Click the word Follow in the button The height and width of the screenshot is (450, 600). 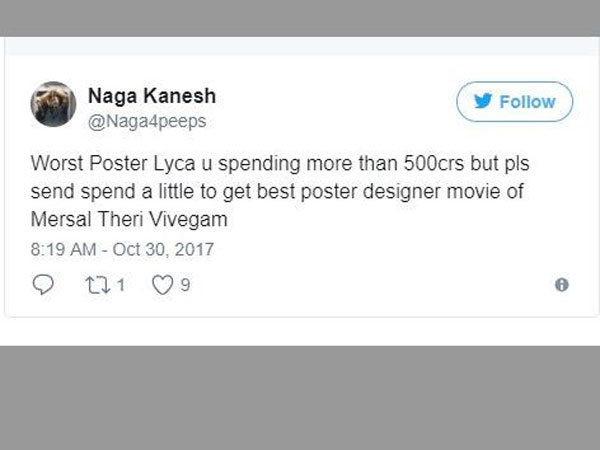(x=526, y=102)
